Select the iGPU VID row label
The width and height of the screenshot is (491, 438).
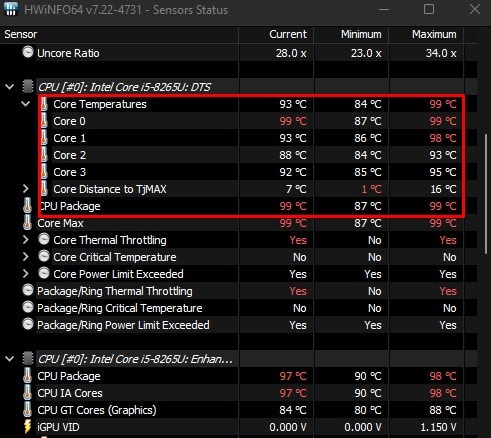58,427
